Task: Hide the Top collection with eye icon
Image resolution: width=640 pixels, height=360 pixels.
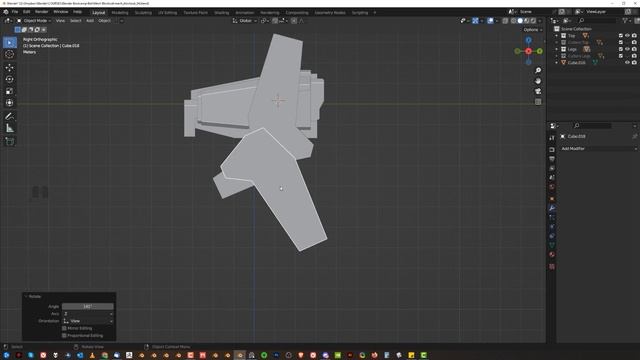Action: tap(627, 36)
